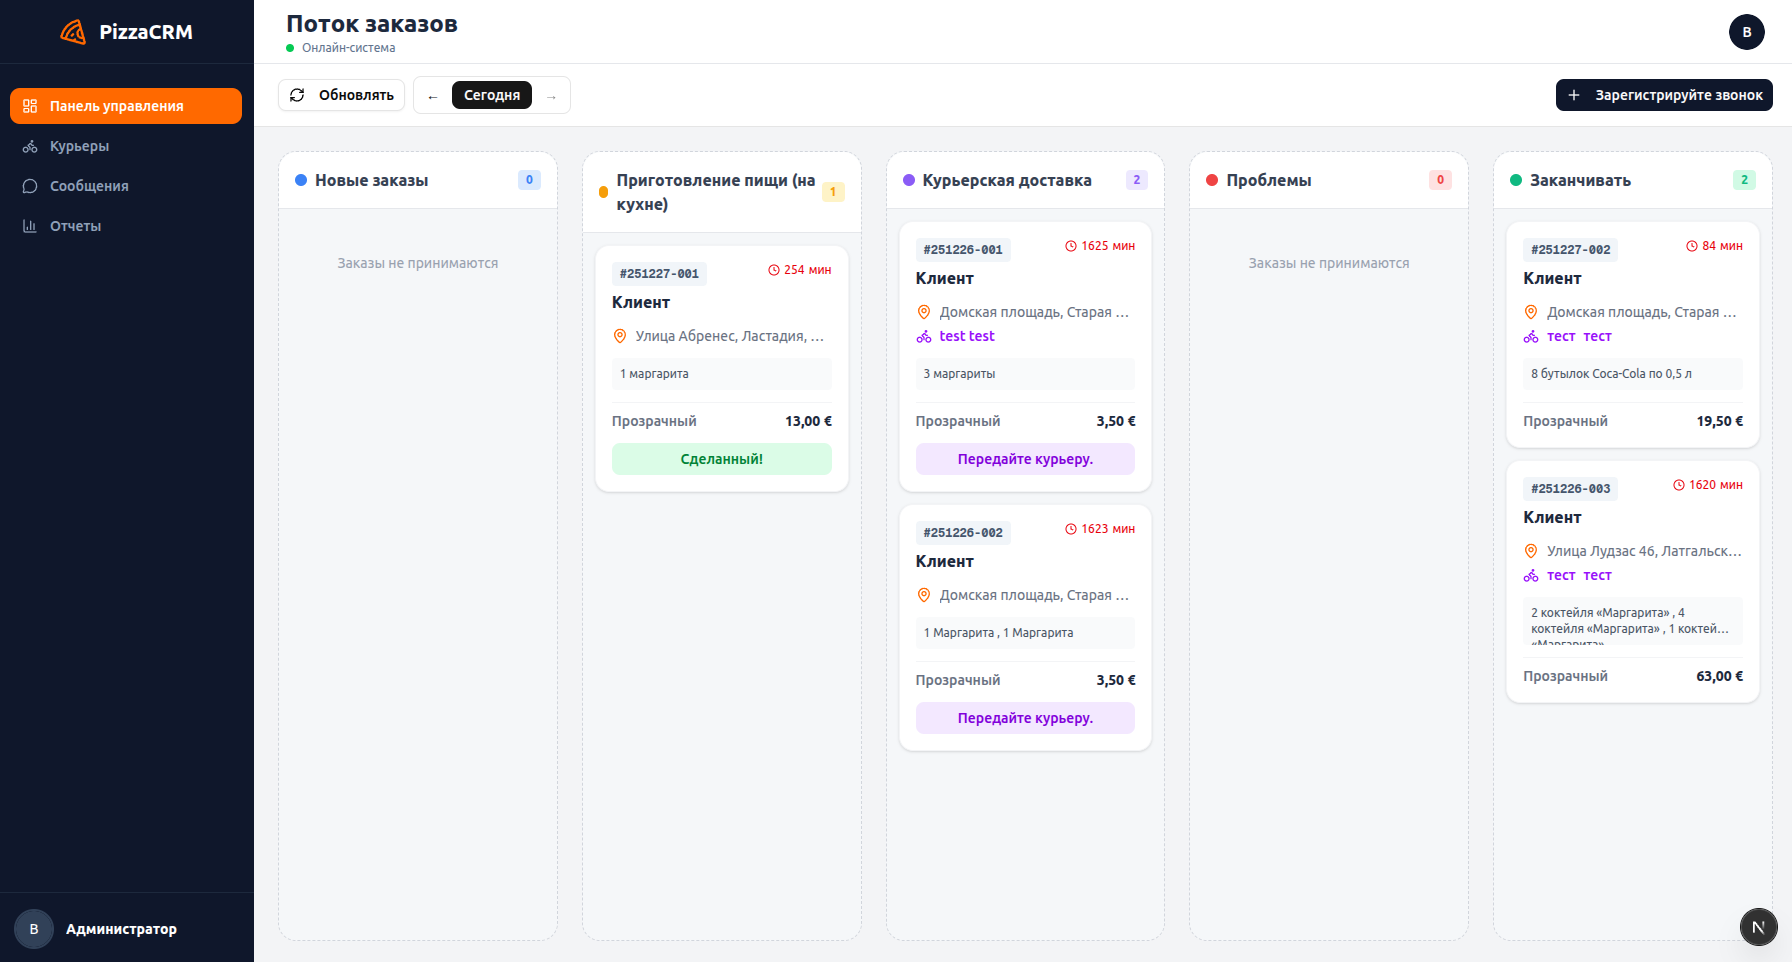Click the Сделанный! status badge

tap(721, 458)
